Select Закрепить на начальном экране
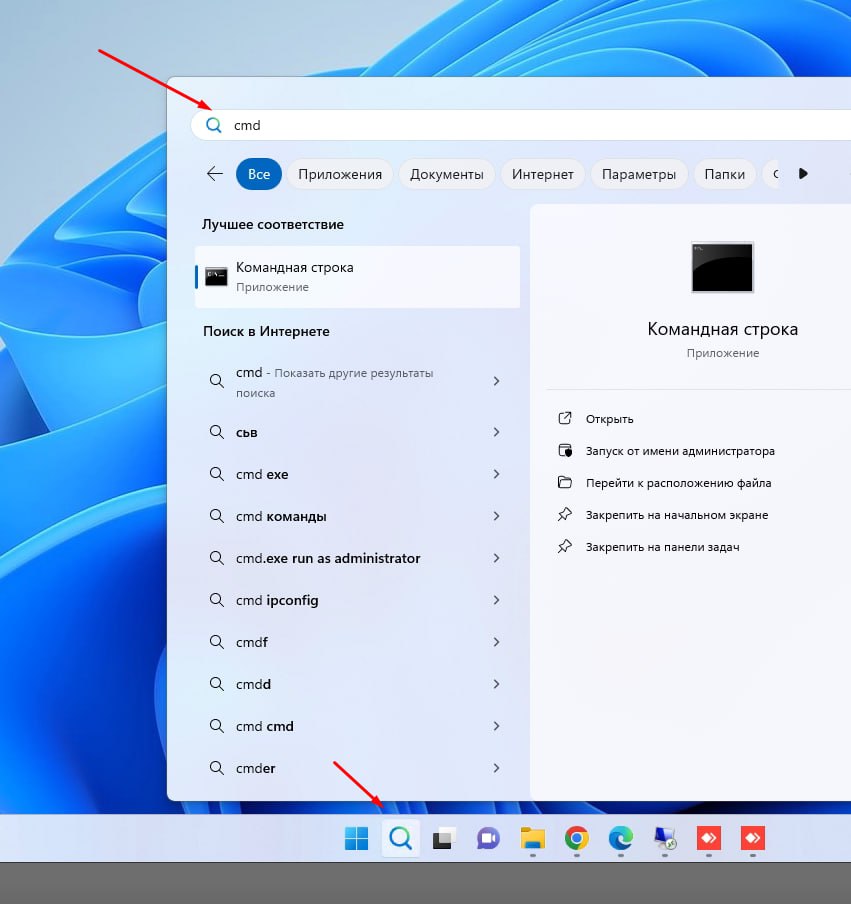Image resolution: width=851 pixels, height=904 pixels. coord(677,515)
